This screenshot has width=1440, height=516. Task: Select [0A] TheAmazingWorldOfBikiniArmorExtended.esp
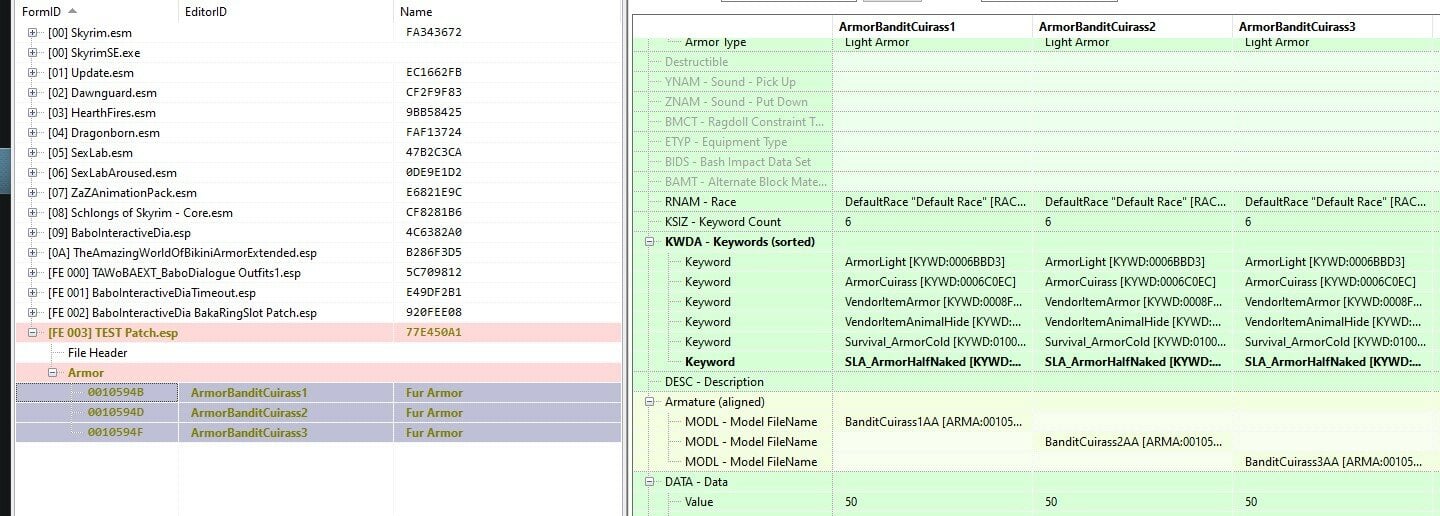[183, 253]
